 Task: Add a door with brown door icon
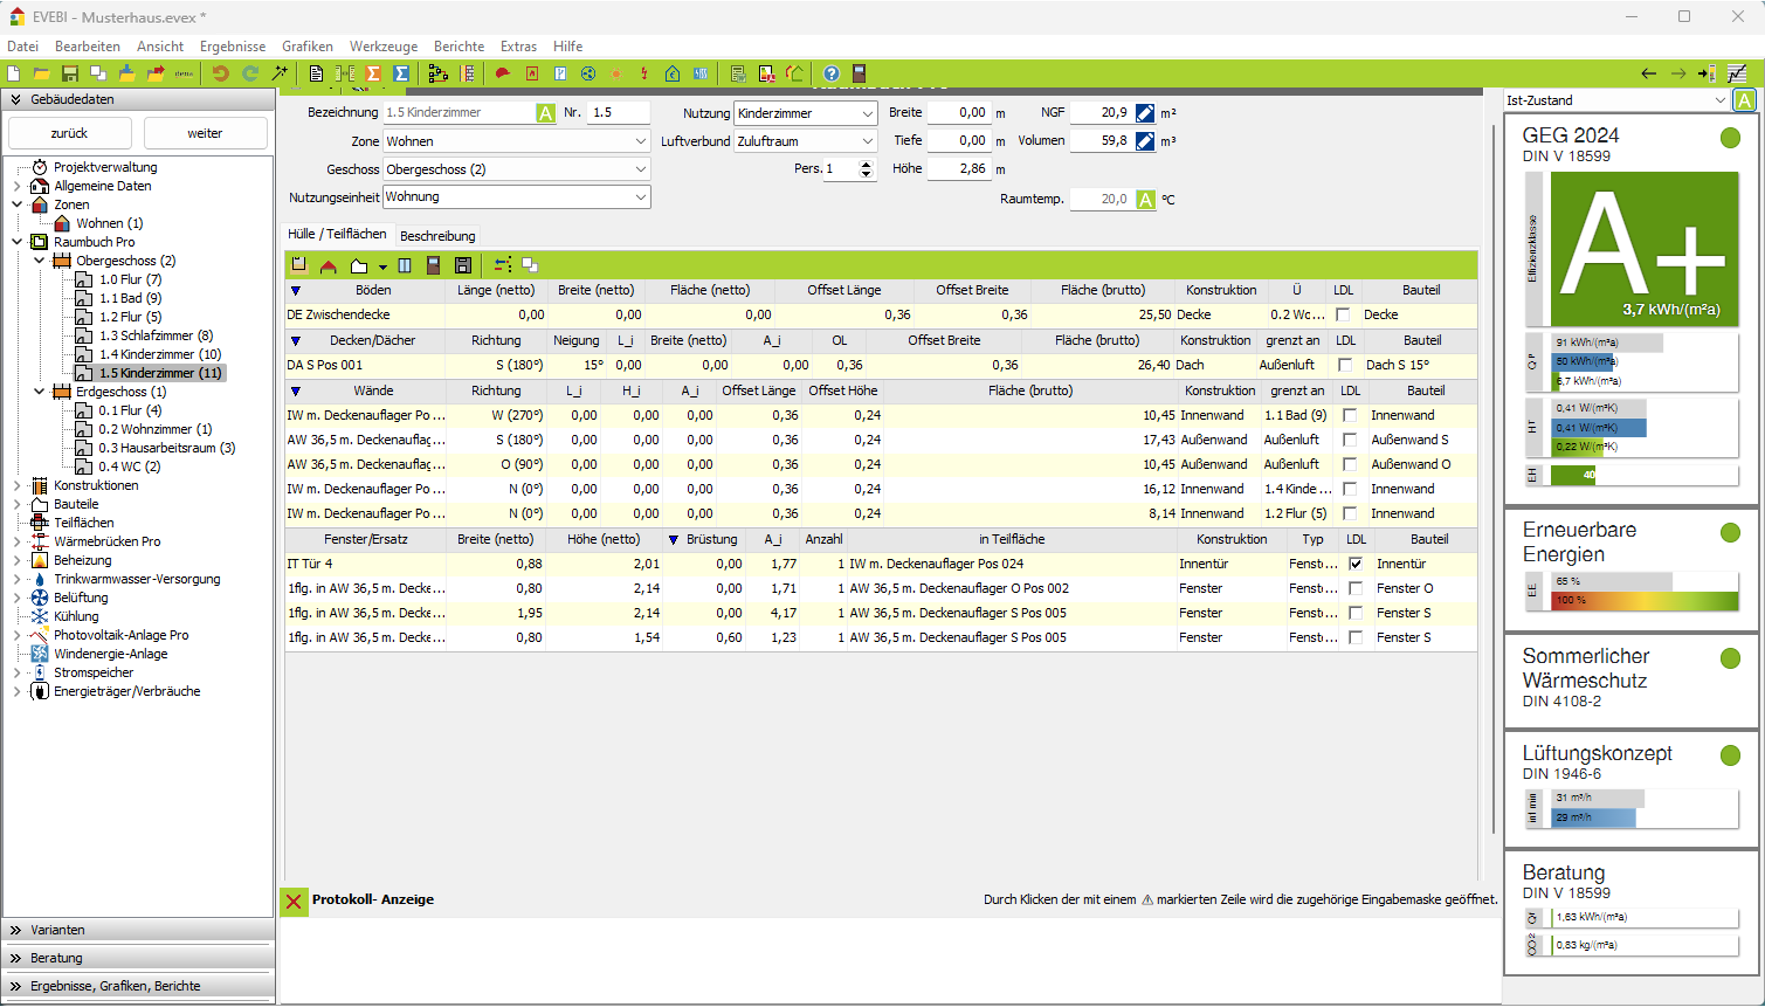tap(433, 266)
